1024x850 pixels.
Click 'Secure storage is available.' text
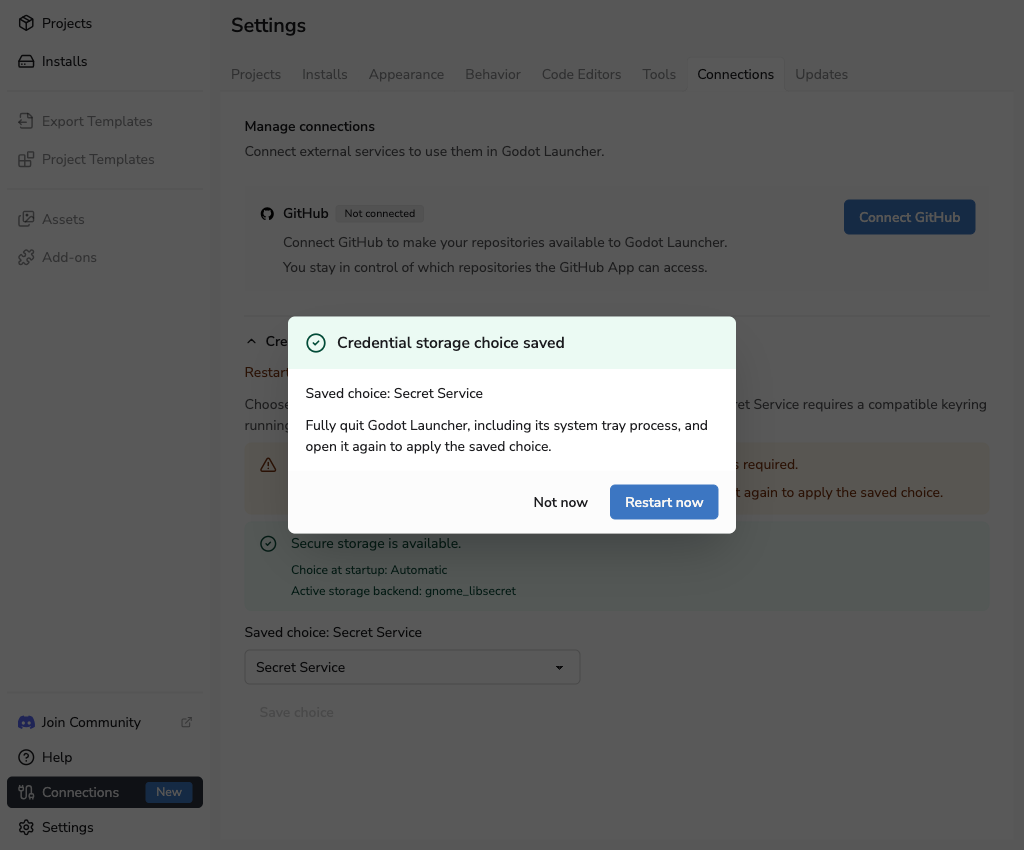(x=376, y=543)
